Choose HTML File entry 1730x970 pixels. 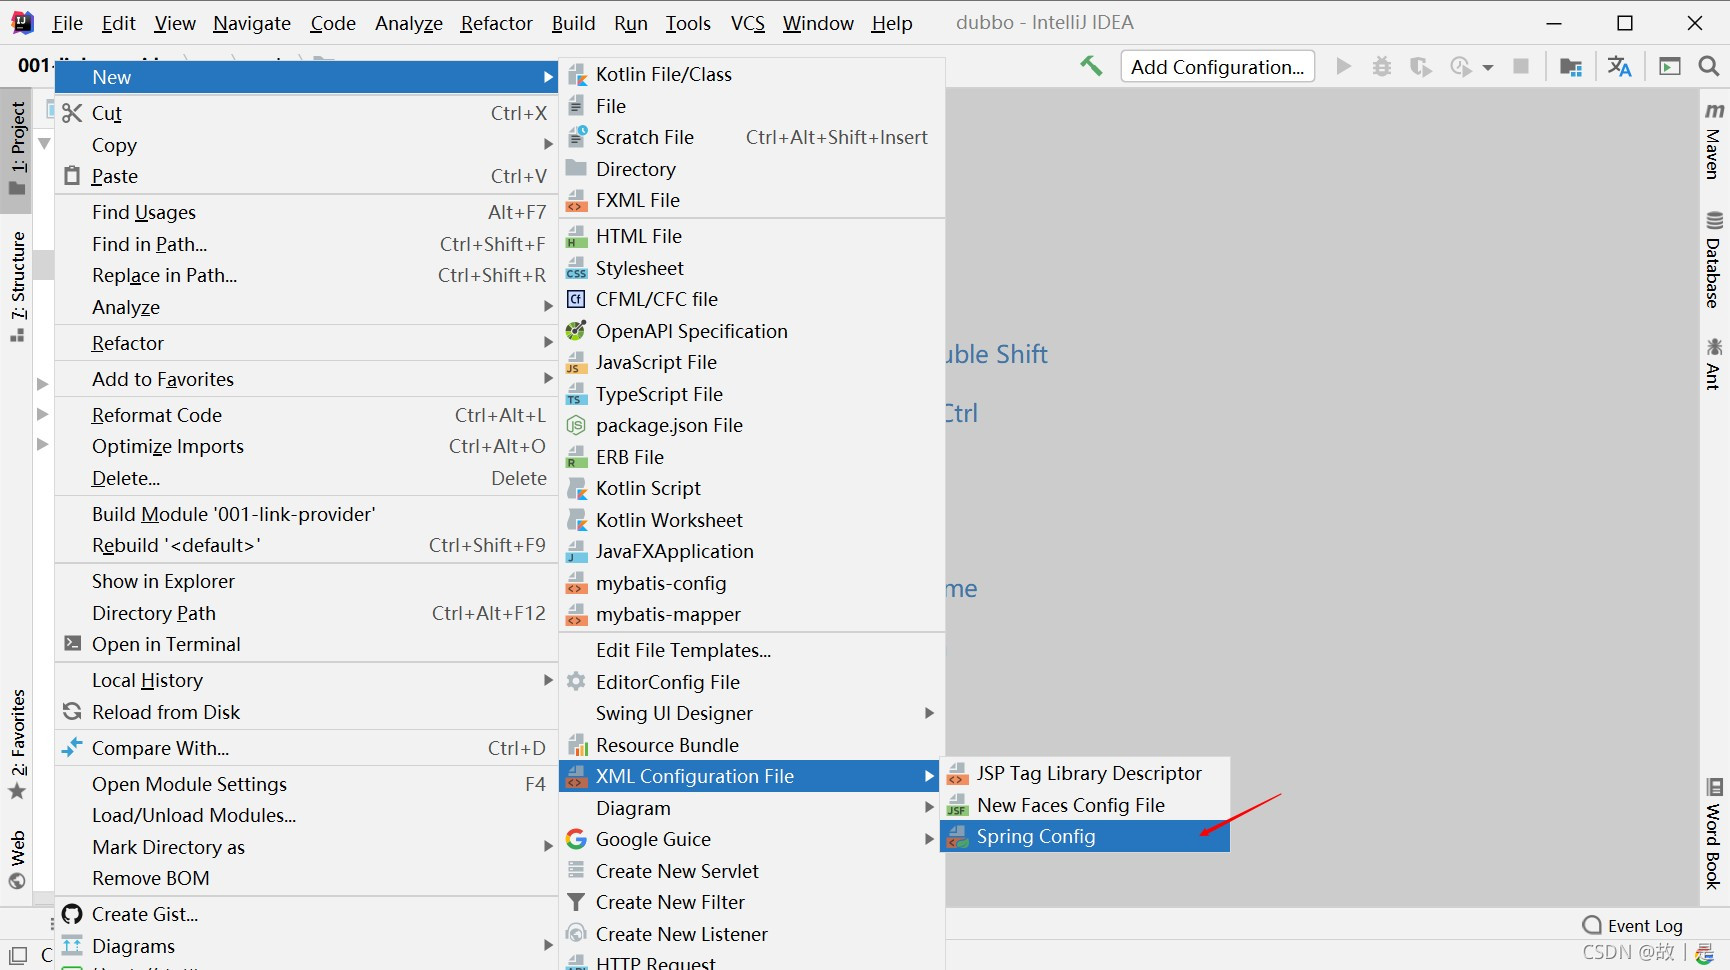tap(752, 236)
